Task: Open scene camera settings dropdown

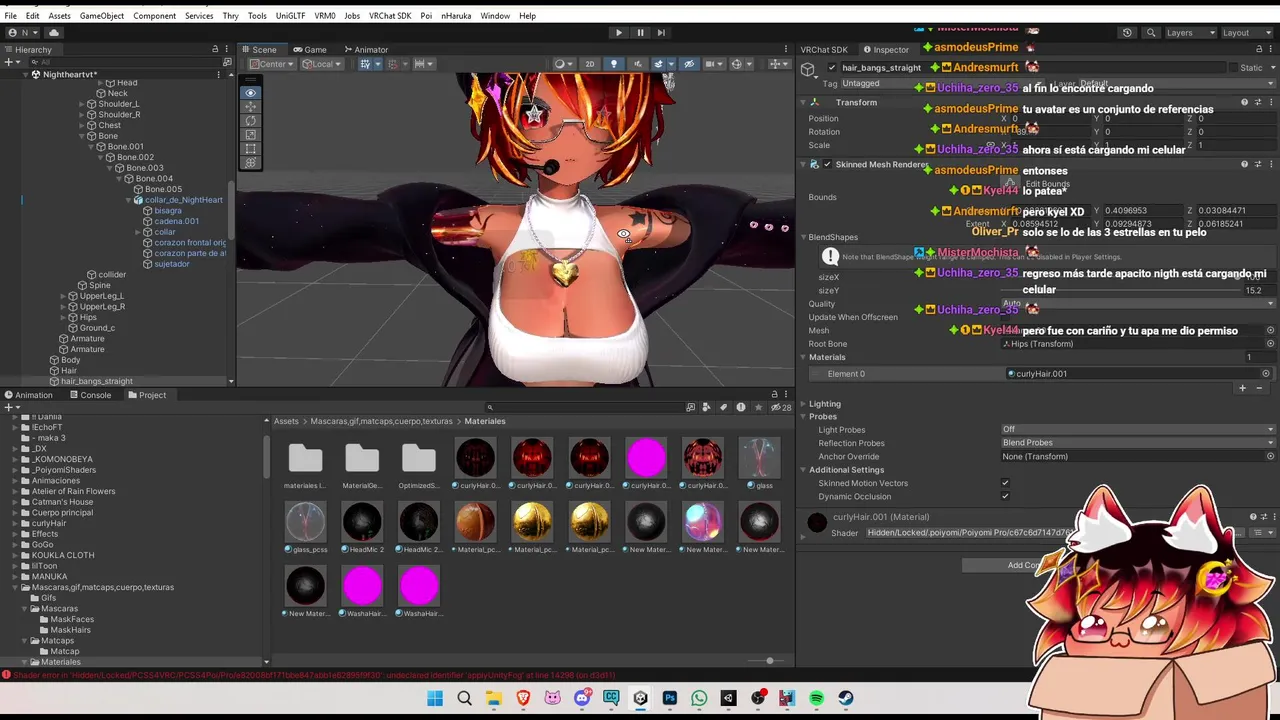Action: tap(714, 64)
